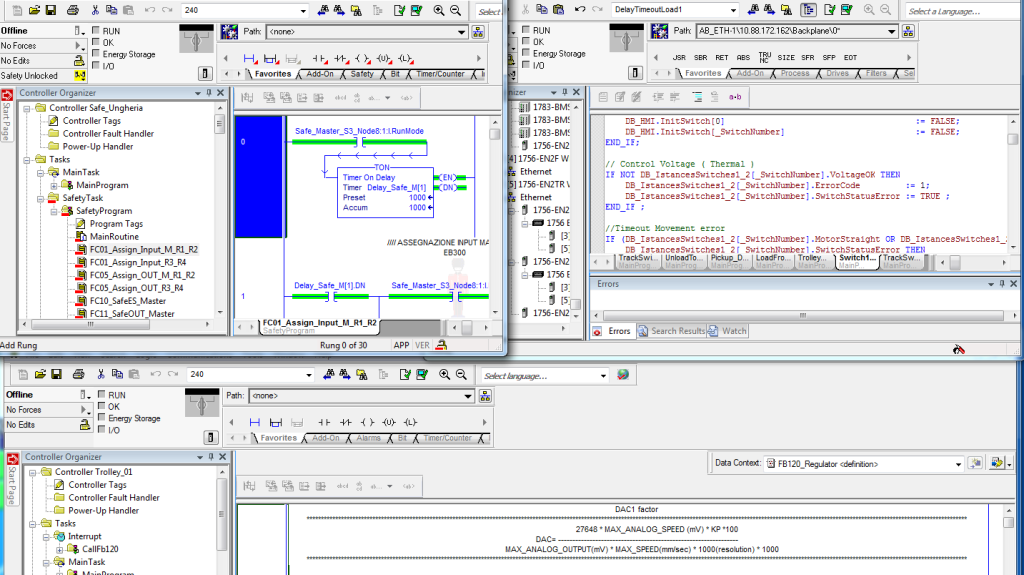Screen dimensions: 1024x575
Task: Toggle Energy Storage box in structured text window
Action: tap(526, 53)
